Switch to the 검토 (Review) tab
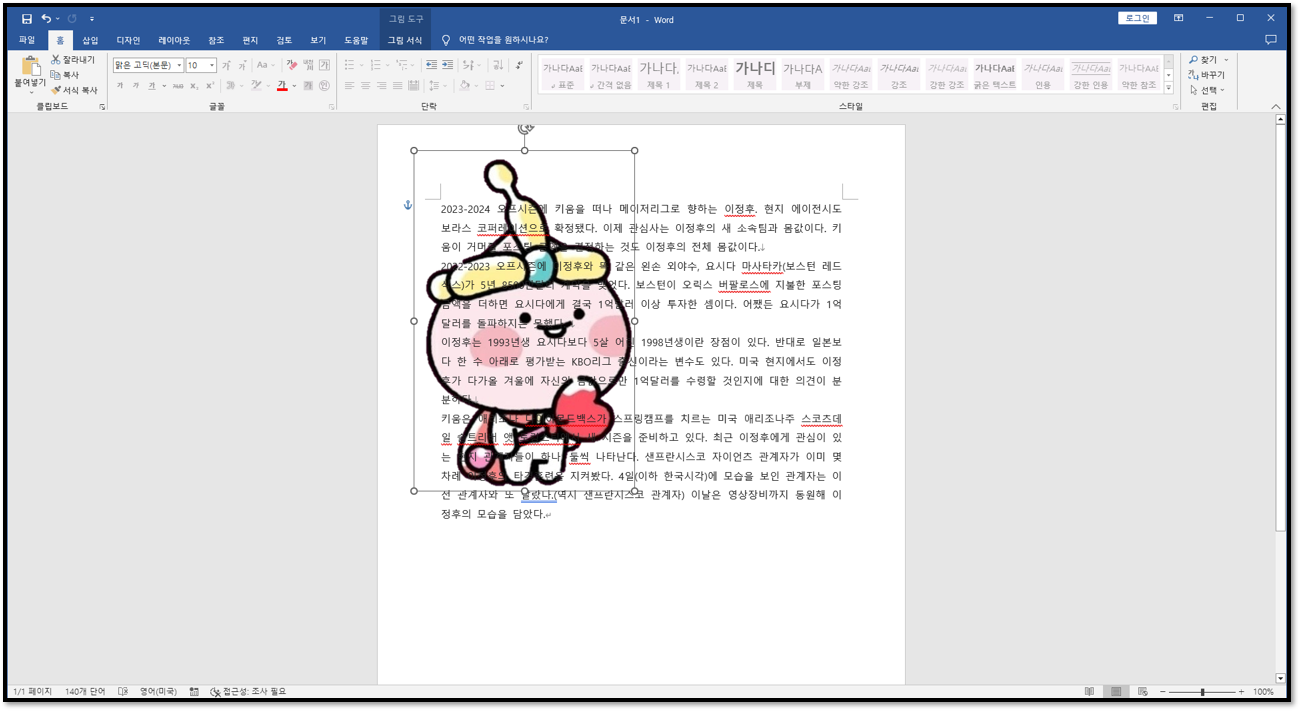The height and width of the screenshot is (711, 1300). (284, 40)
